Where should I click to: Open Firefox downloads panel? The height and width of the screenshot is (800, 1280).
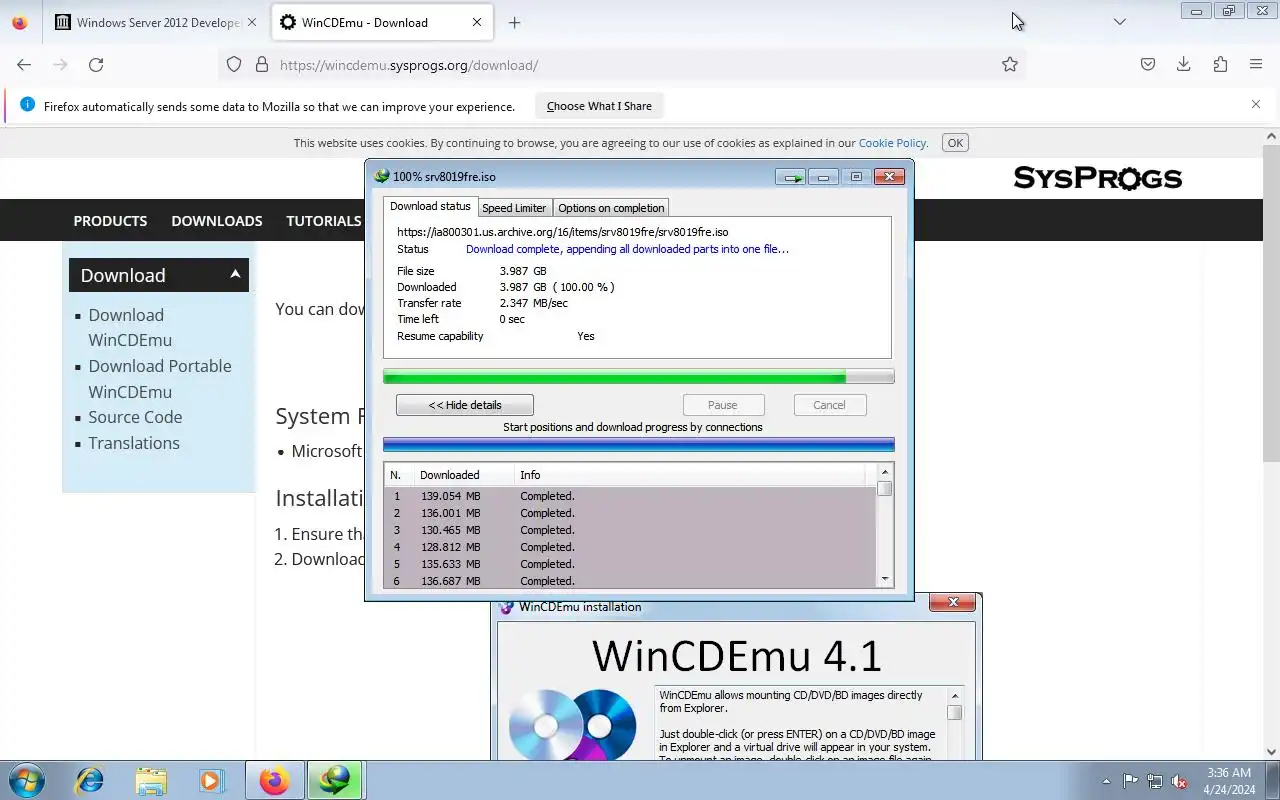click(x=1184, y=64)
